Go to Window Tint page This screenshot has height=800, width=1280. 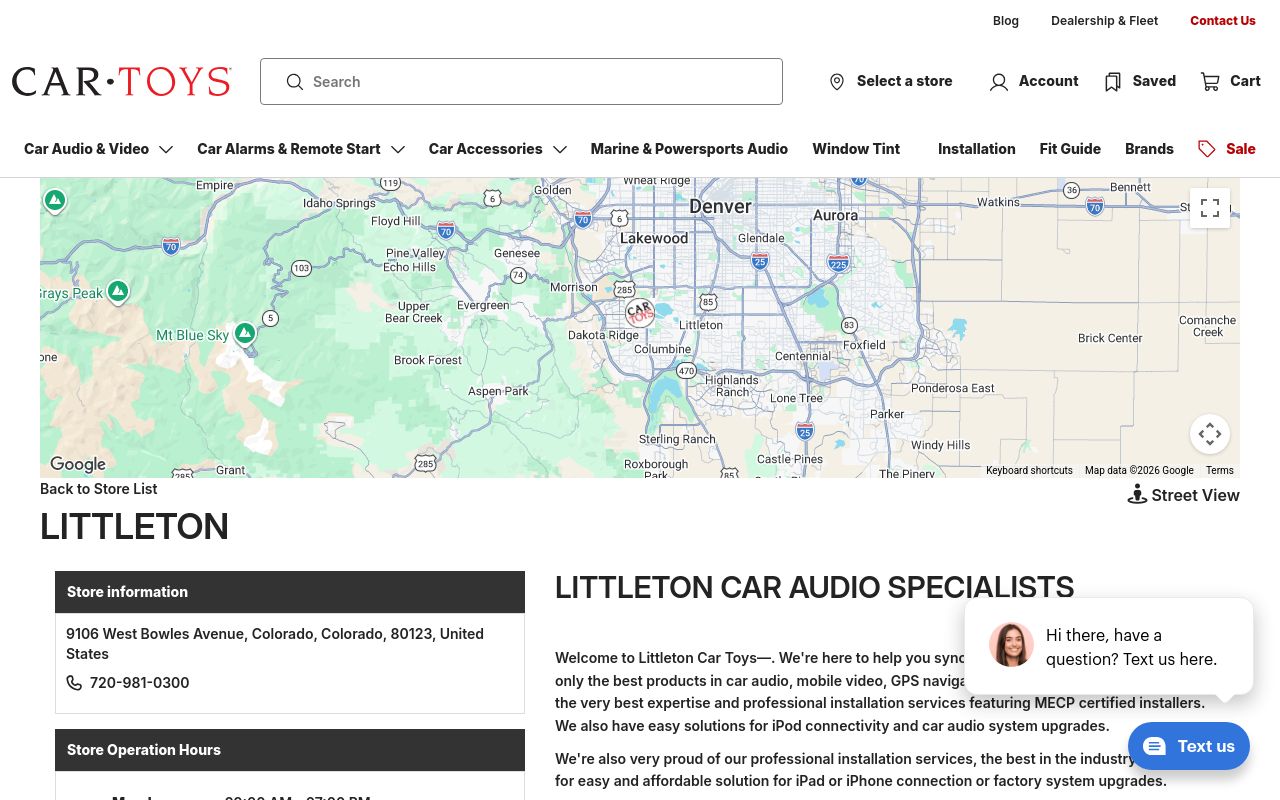[x=856, y=149]
